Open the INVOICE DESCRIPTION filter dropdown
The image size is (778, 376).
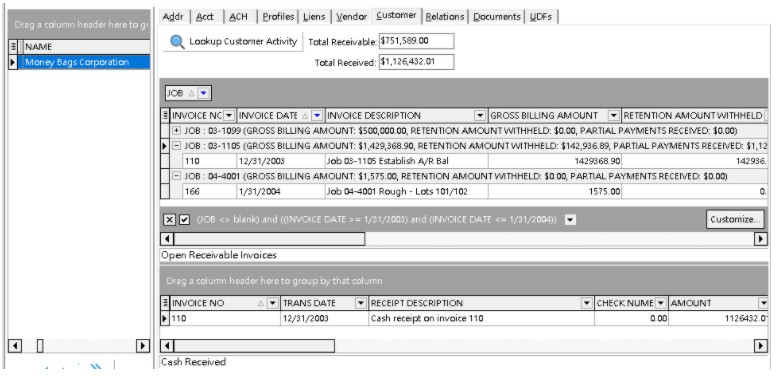click(x=480, y=116)
